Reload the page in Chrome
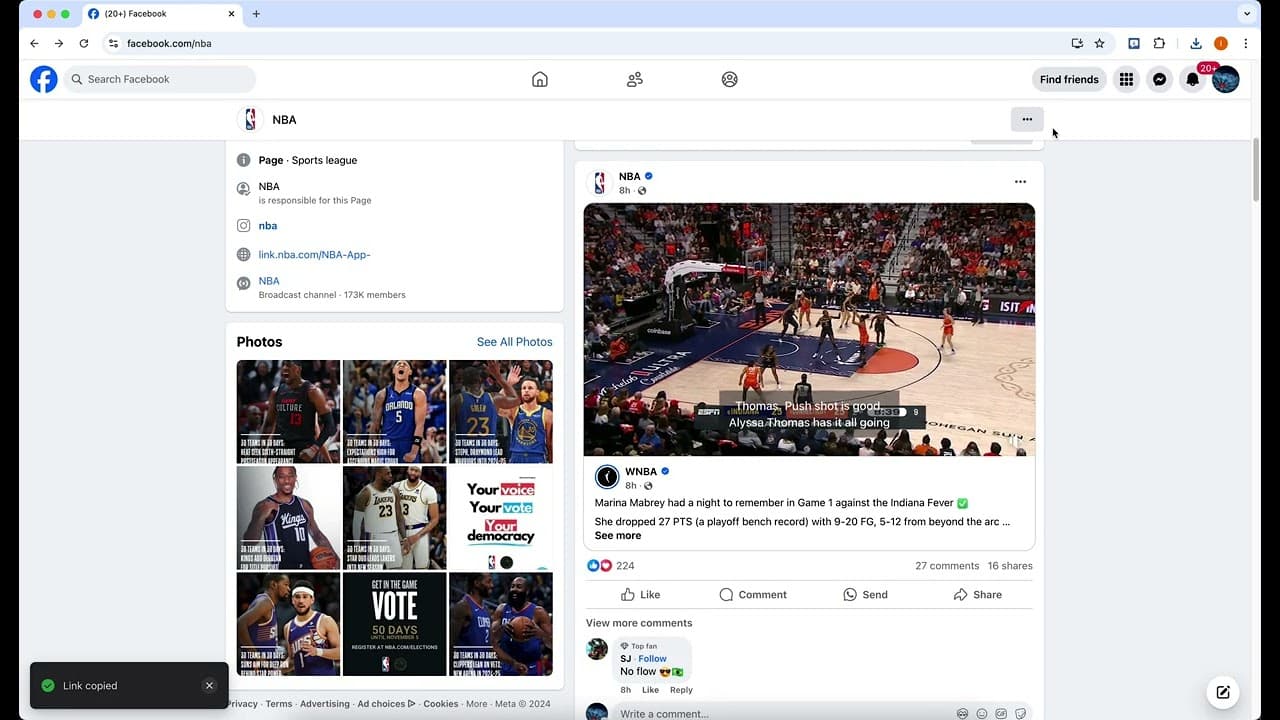Image resolution: width=1280 pixels, height=720 pixels. pyautogui.click(x=84, y=43)
